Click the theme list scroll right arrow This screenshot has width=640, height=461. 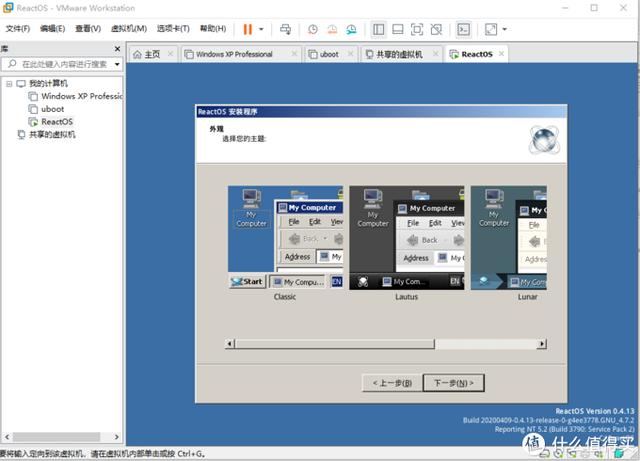pos(542,344)
